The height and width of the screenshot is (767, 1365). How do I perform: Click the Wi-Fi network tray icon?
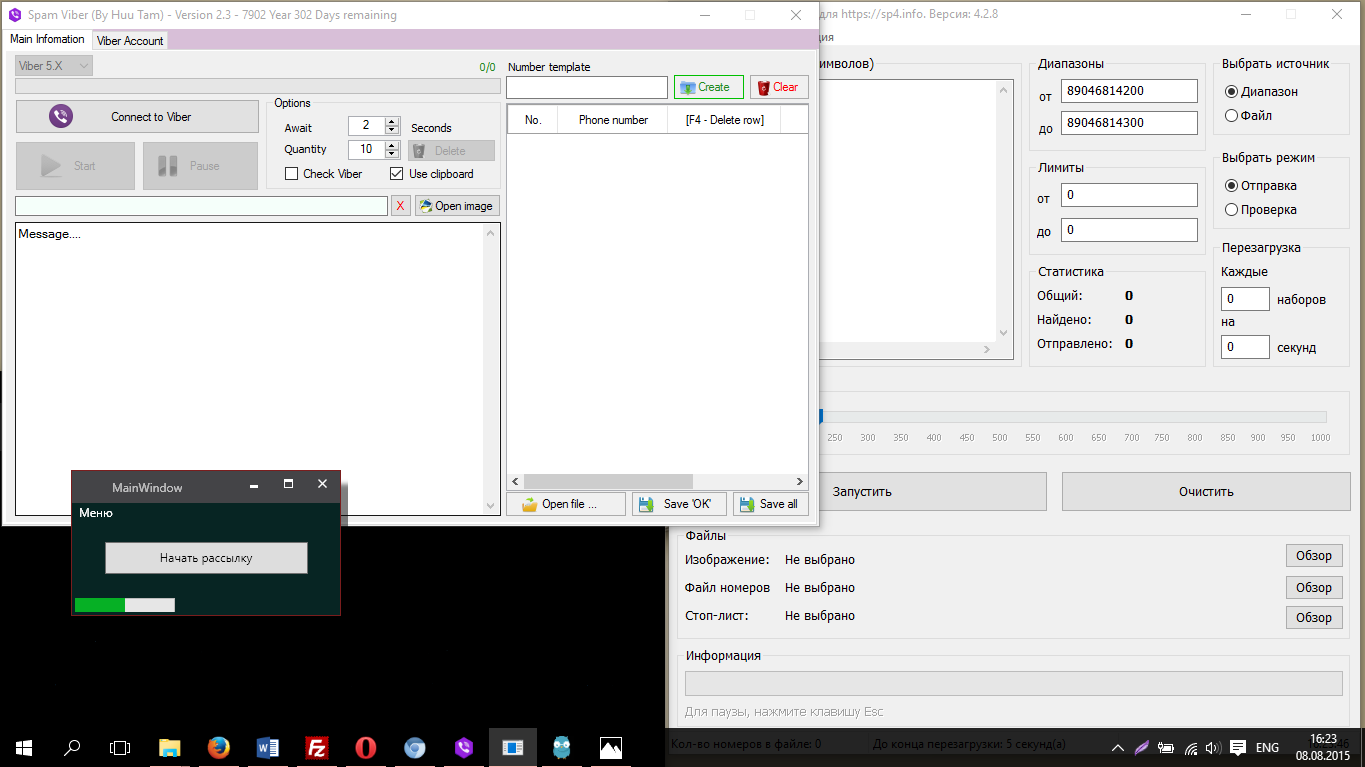[x=1190, y=747]
